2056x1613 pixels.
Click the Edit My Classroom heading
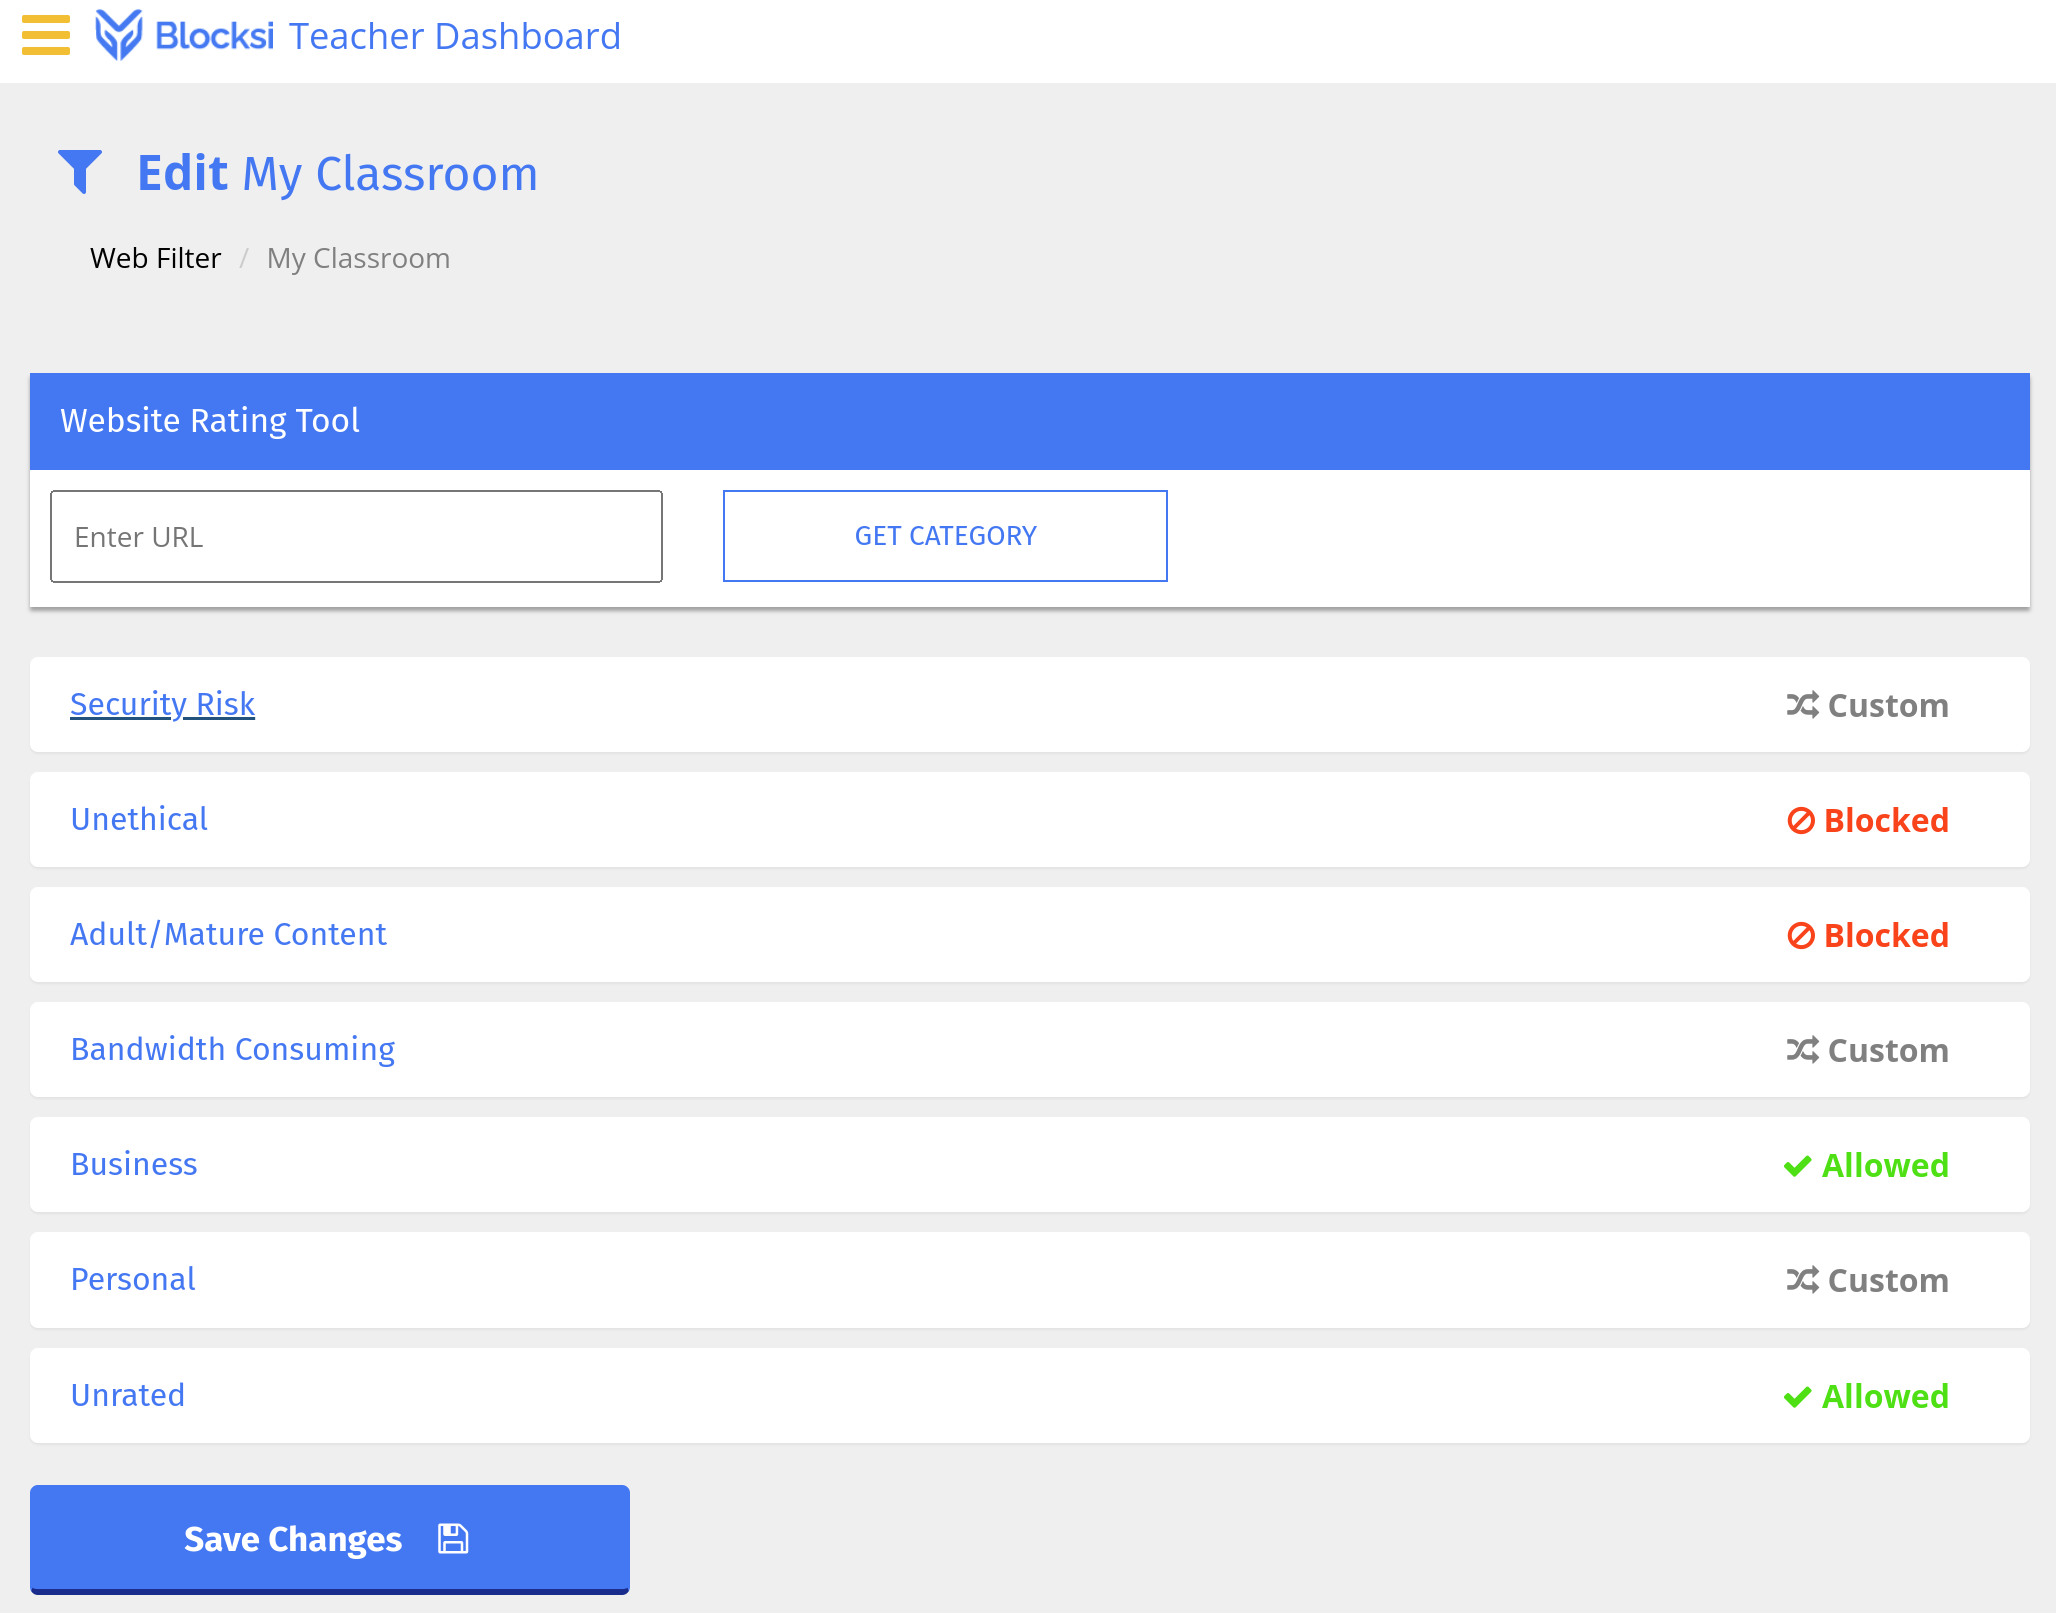(337, 173)
